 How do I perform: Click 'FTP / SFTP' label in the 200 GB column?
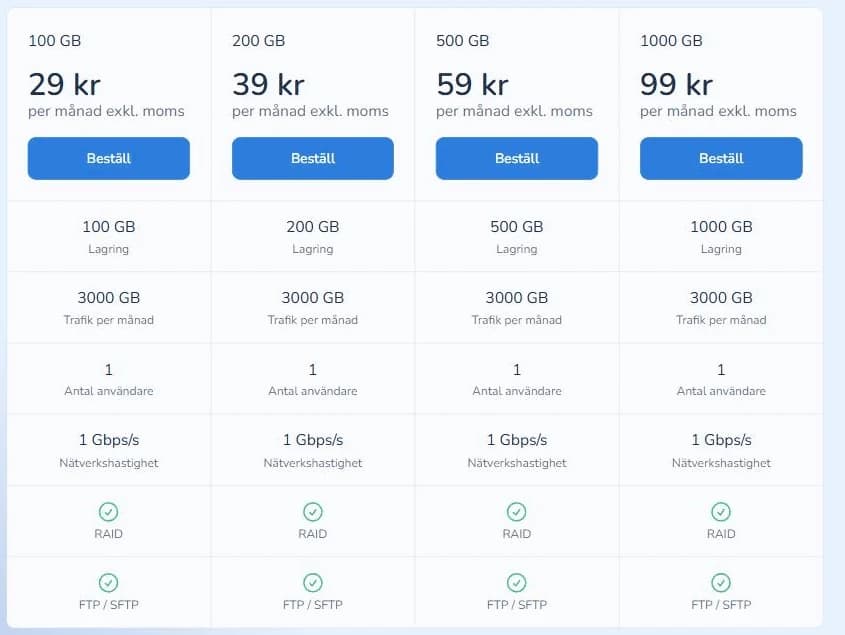click(313, 605)
